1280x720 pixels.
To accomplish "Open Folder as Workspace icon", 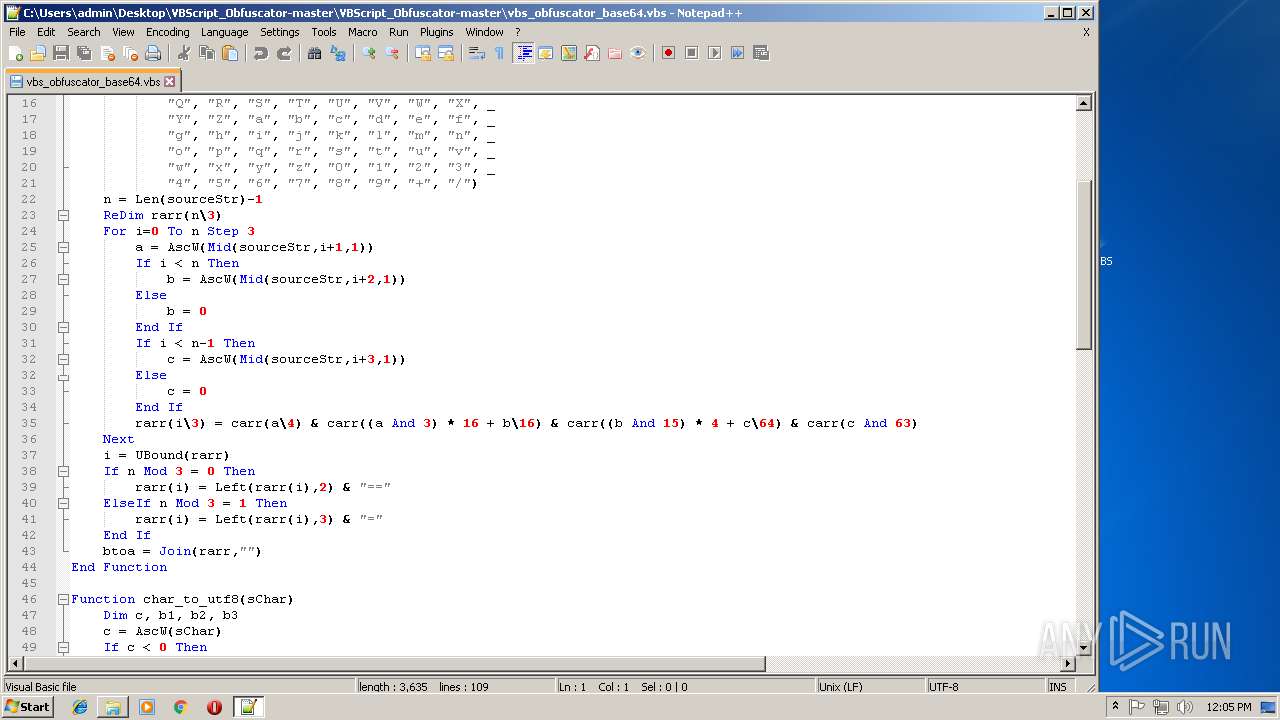I will (x=615, y=53).
